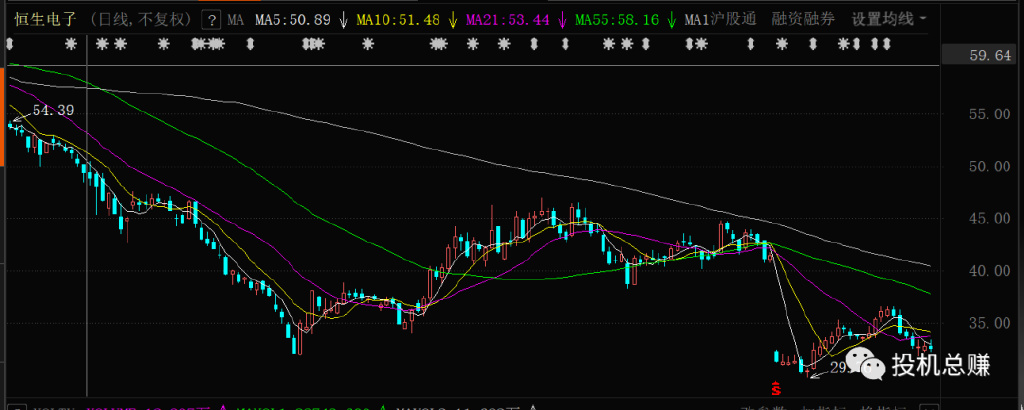Screen dimensions: 1024x410
Task: Click the 55.00 price axis label
Action: tap(988, 115)
